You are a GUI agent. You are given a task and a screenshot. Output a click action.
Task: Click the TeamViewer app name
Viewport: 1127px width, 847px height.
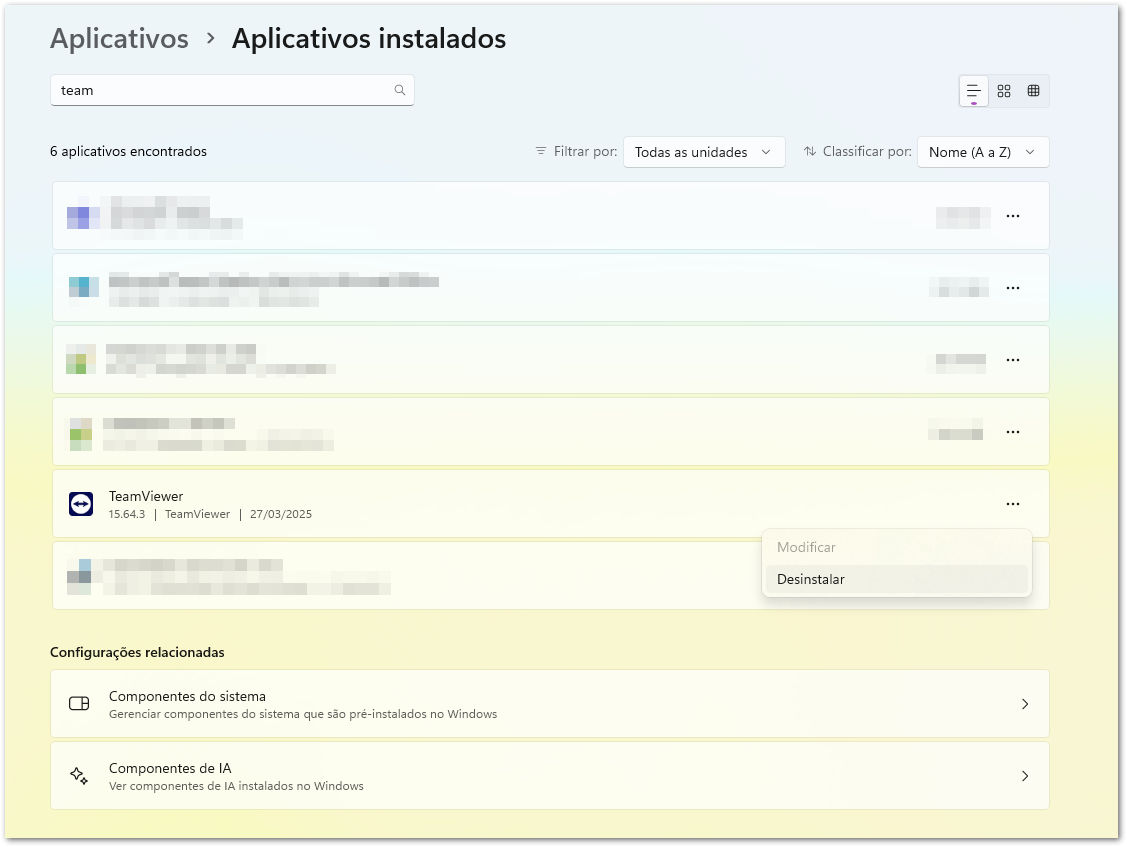pos(146,496)
